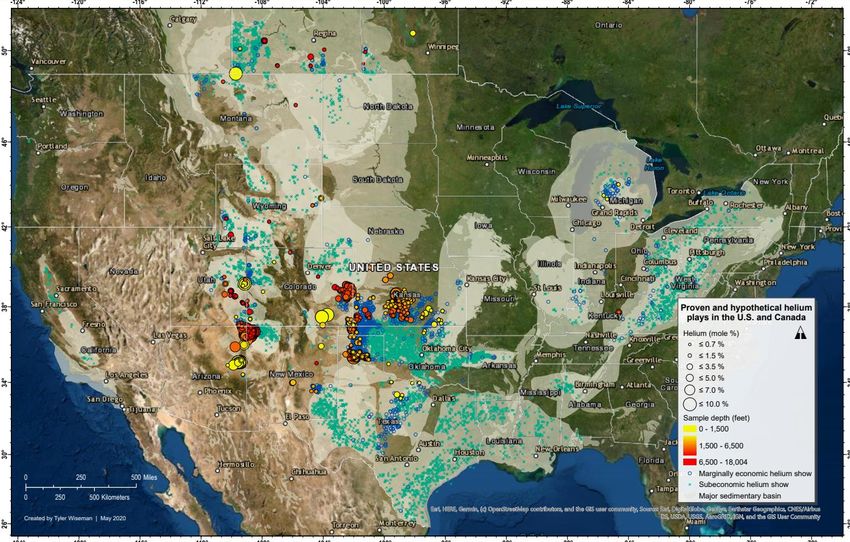Image resolution: width=850 pixels, height=542 pixels.
Task: Click the Montana state label
Action: point(236,118)
